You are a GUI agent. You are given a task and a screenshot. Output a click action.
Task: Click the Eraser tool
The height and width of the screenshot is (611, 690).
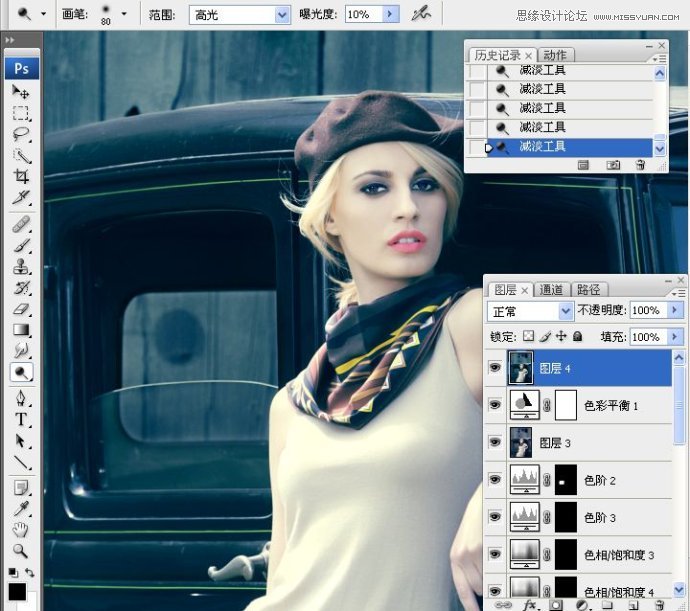20,309
